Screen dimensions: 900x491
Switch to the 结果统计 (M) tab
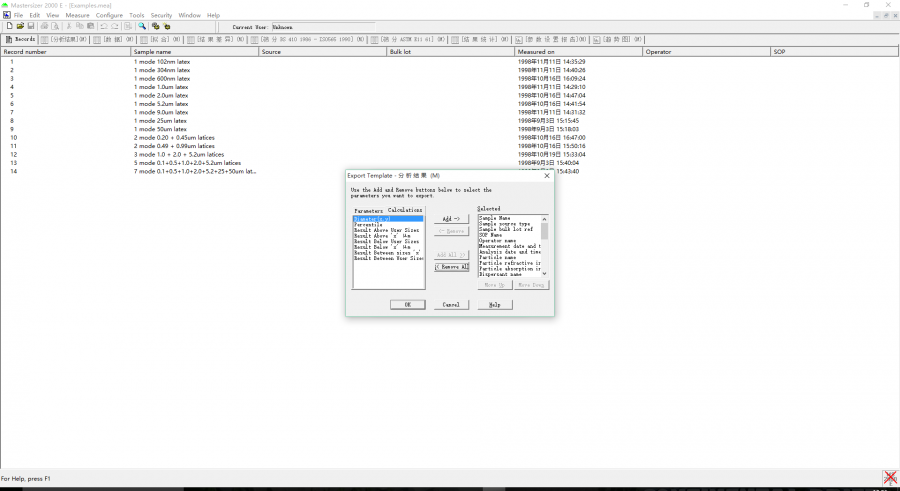coord(480,40)
